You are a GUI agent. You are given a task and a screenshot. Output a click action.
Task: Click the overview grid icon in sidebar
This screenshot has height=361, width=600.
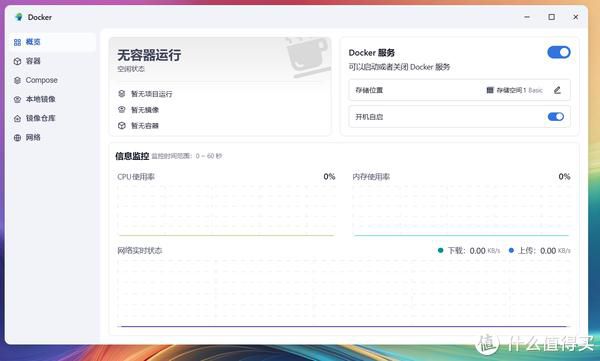coord(17,42)
